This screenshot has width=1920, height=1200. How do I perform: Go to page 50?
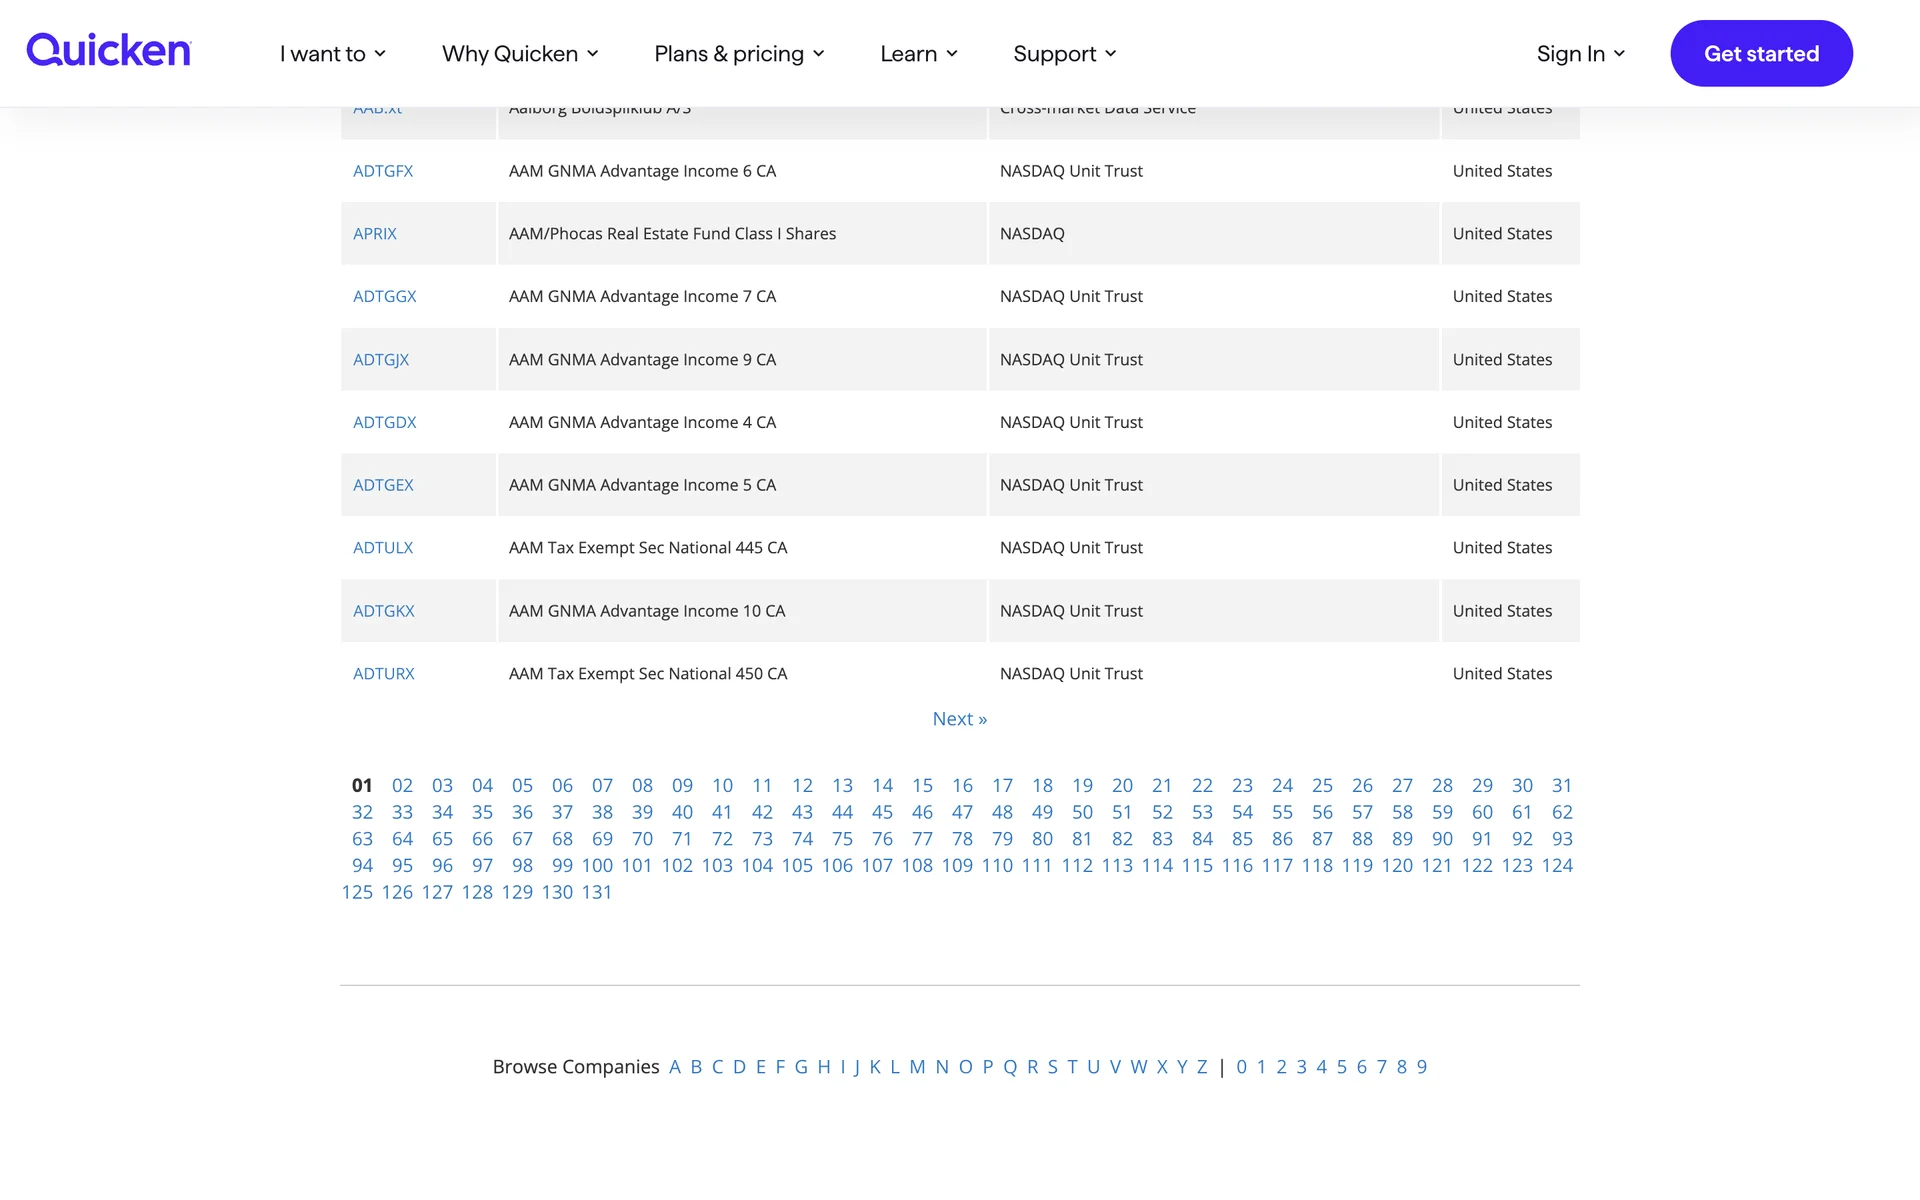tap(1082, 813)
